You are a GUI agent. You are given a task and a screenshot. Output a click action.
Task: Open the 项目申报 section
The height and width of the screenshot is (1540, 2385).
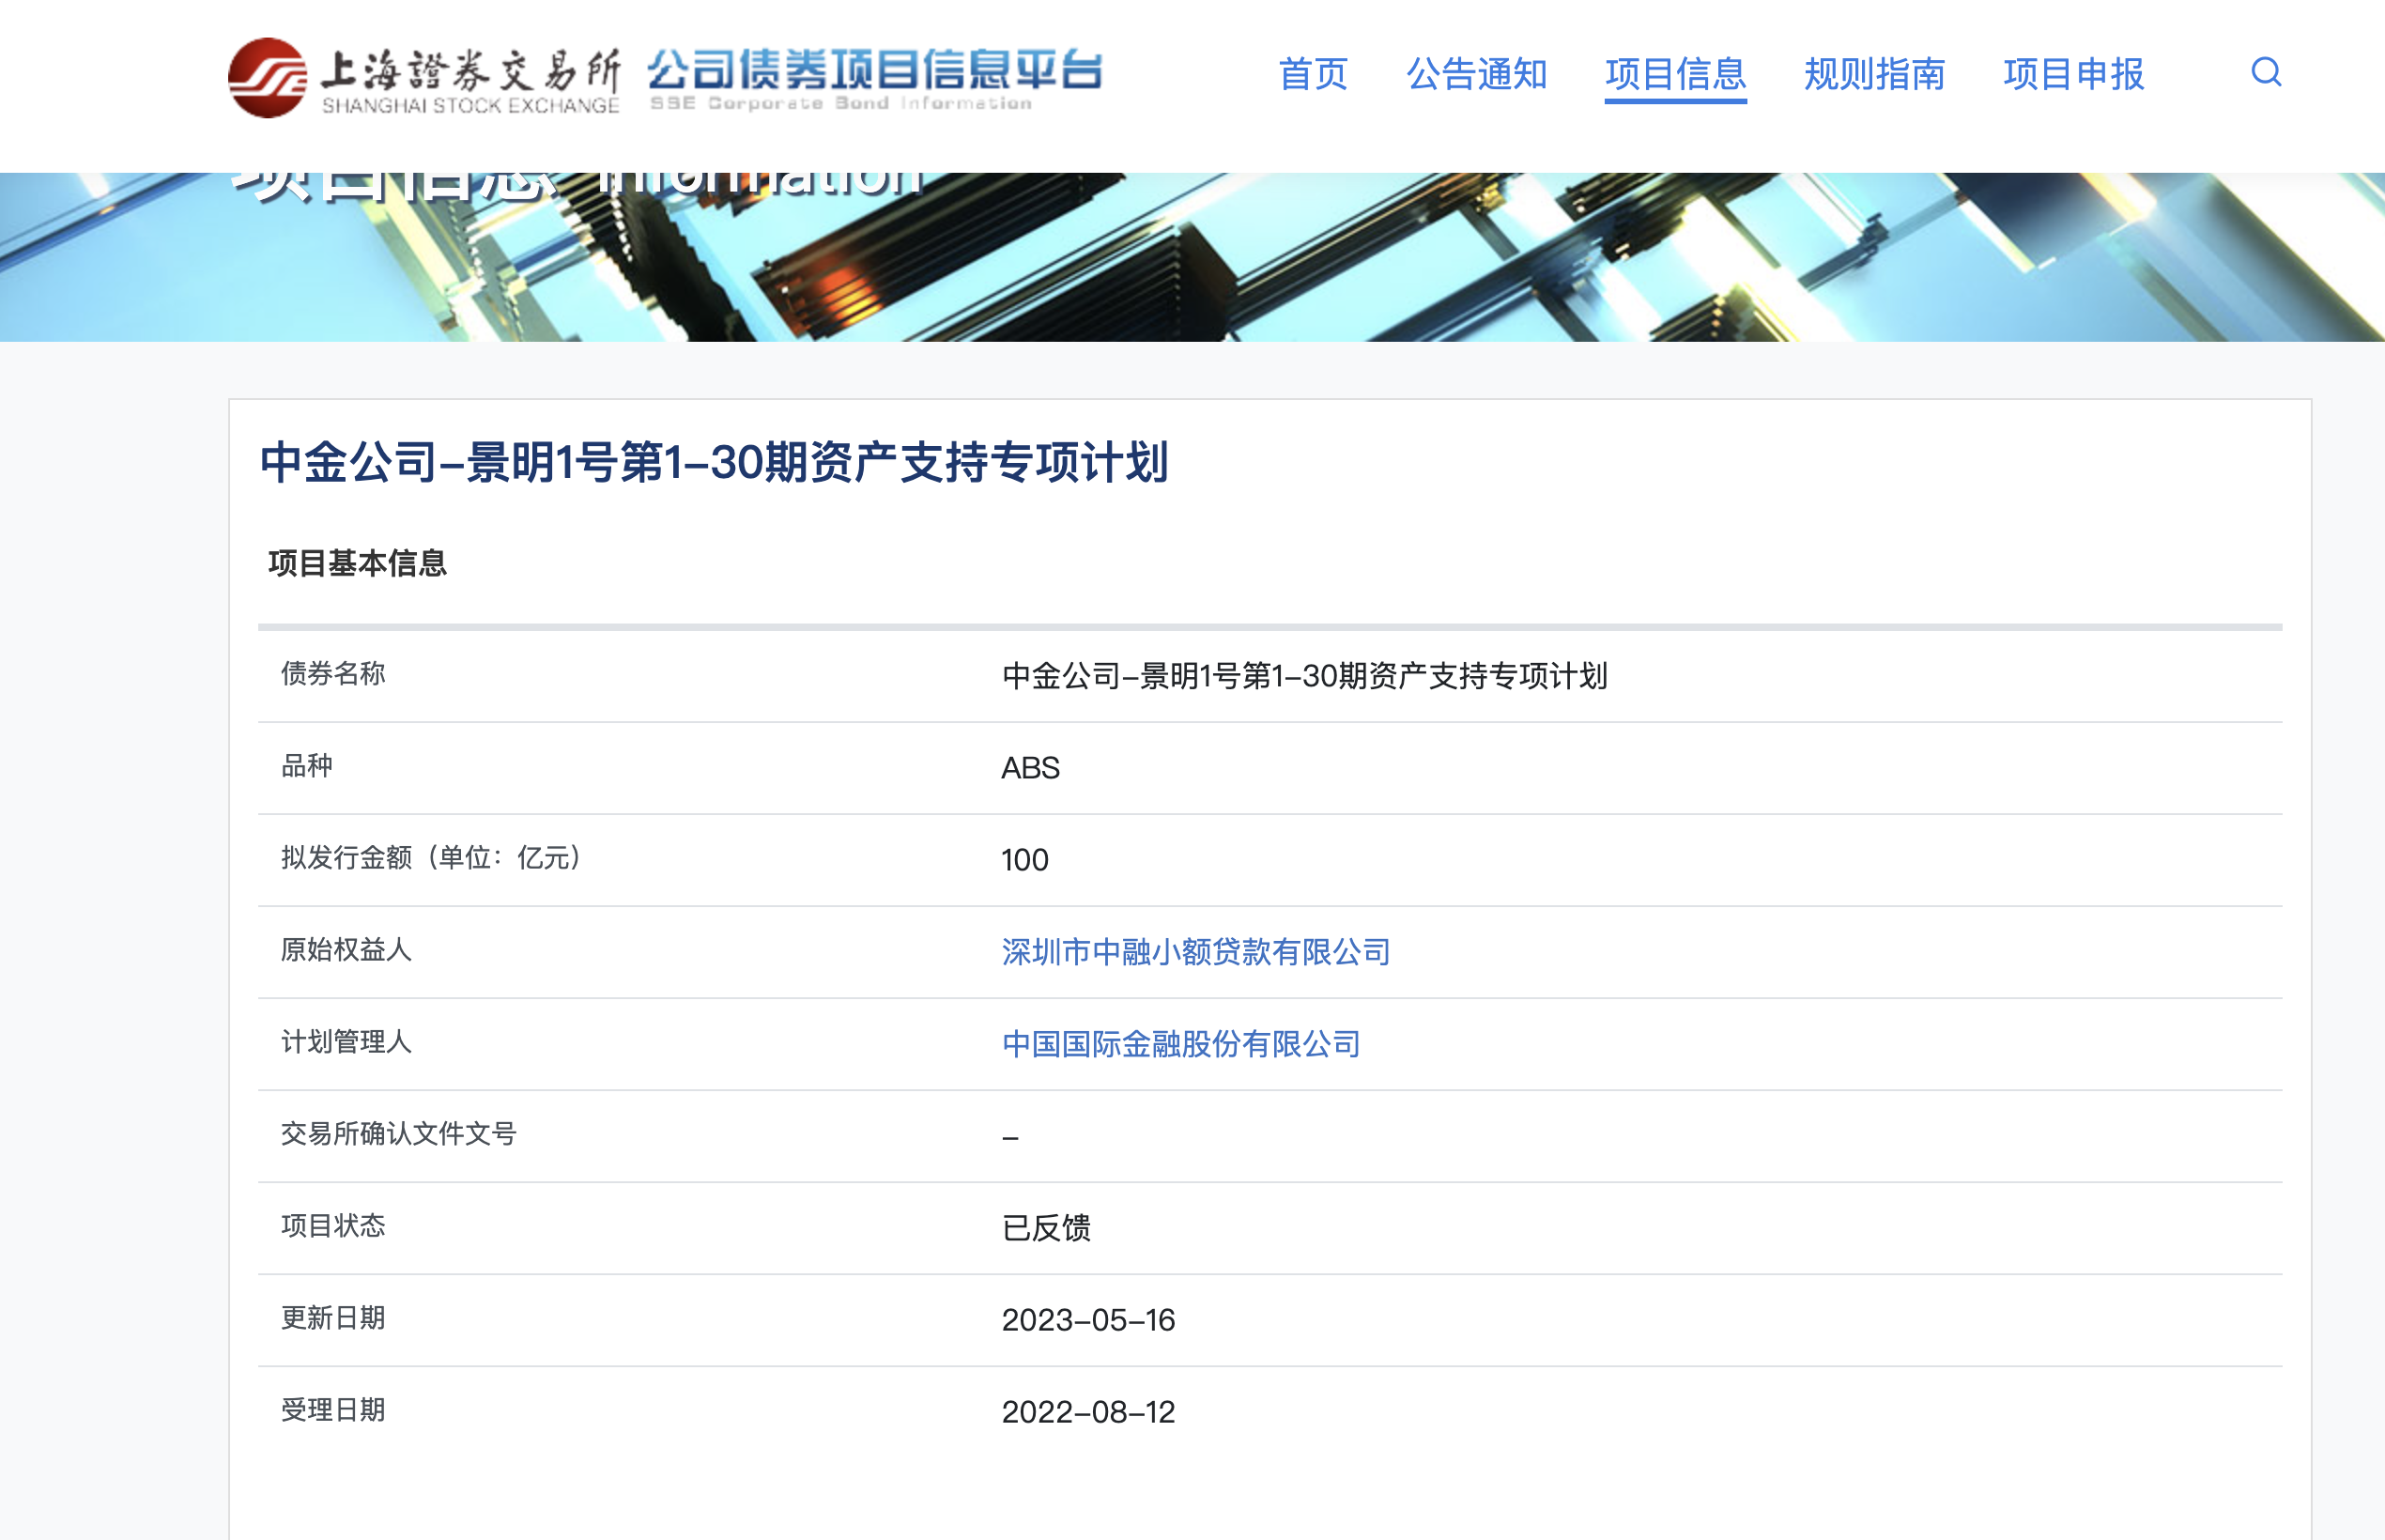click(2072, 75)
